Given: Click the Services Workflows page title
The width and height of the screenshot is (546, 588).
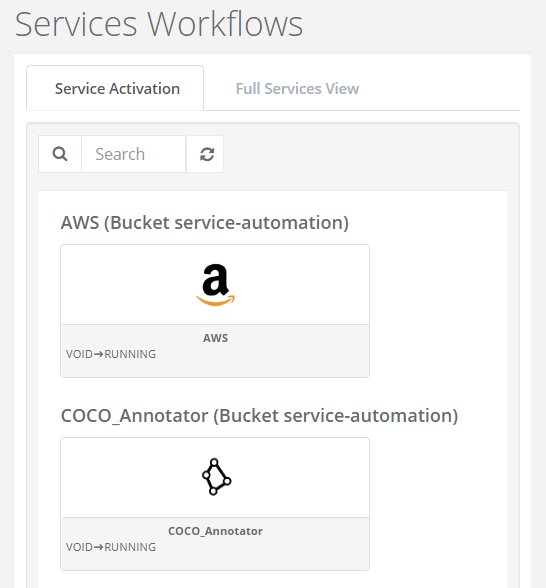Looking at the screenshot, I should coord(159,24).
